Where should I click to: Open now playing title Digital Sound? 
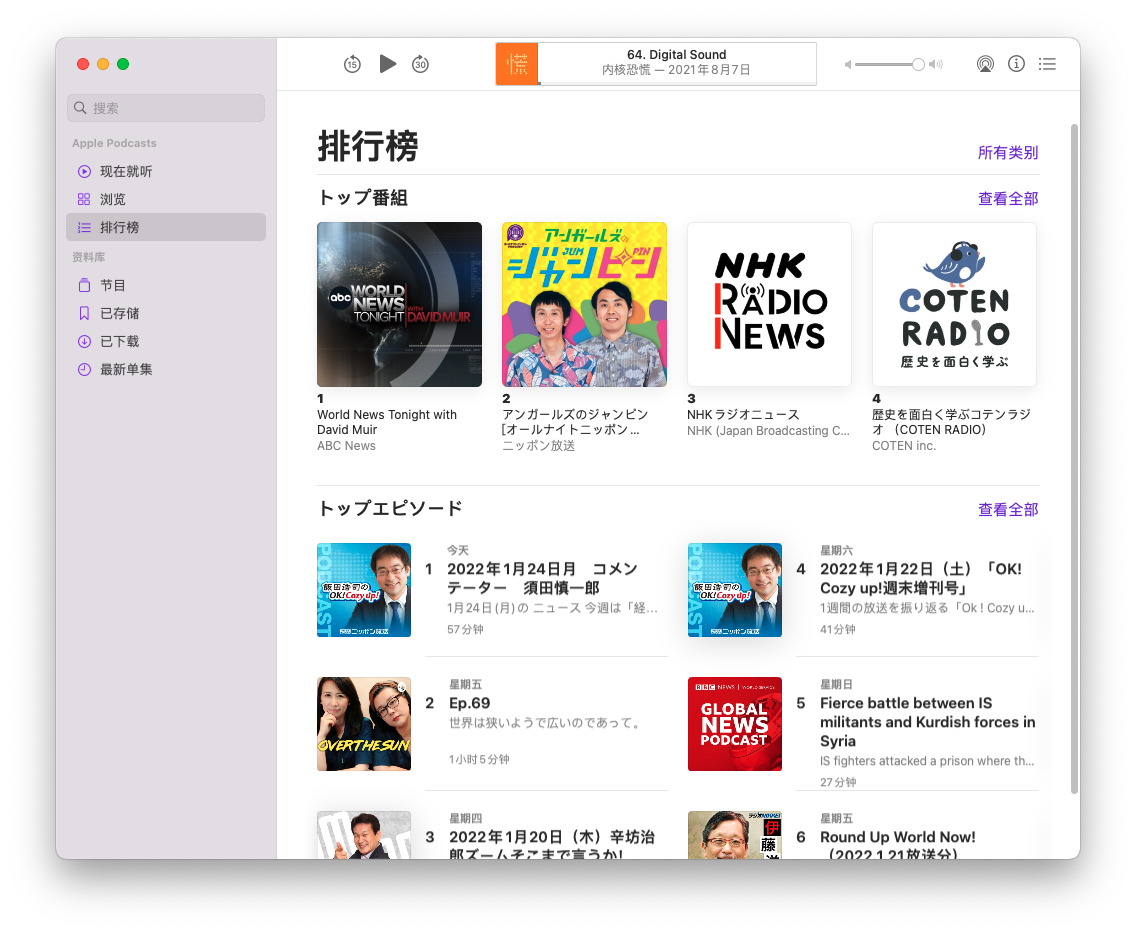tap(677, 54)
